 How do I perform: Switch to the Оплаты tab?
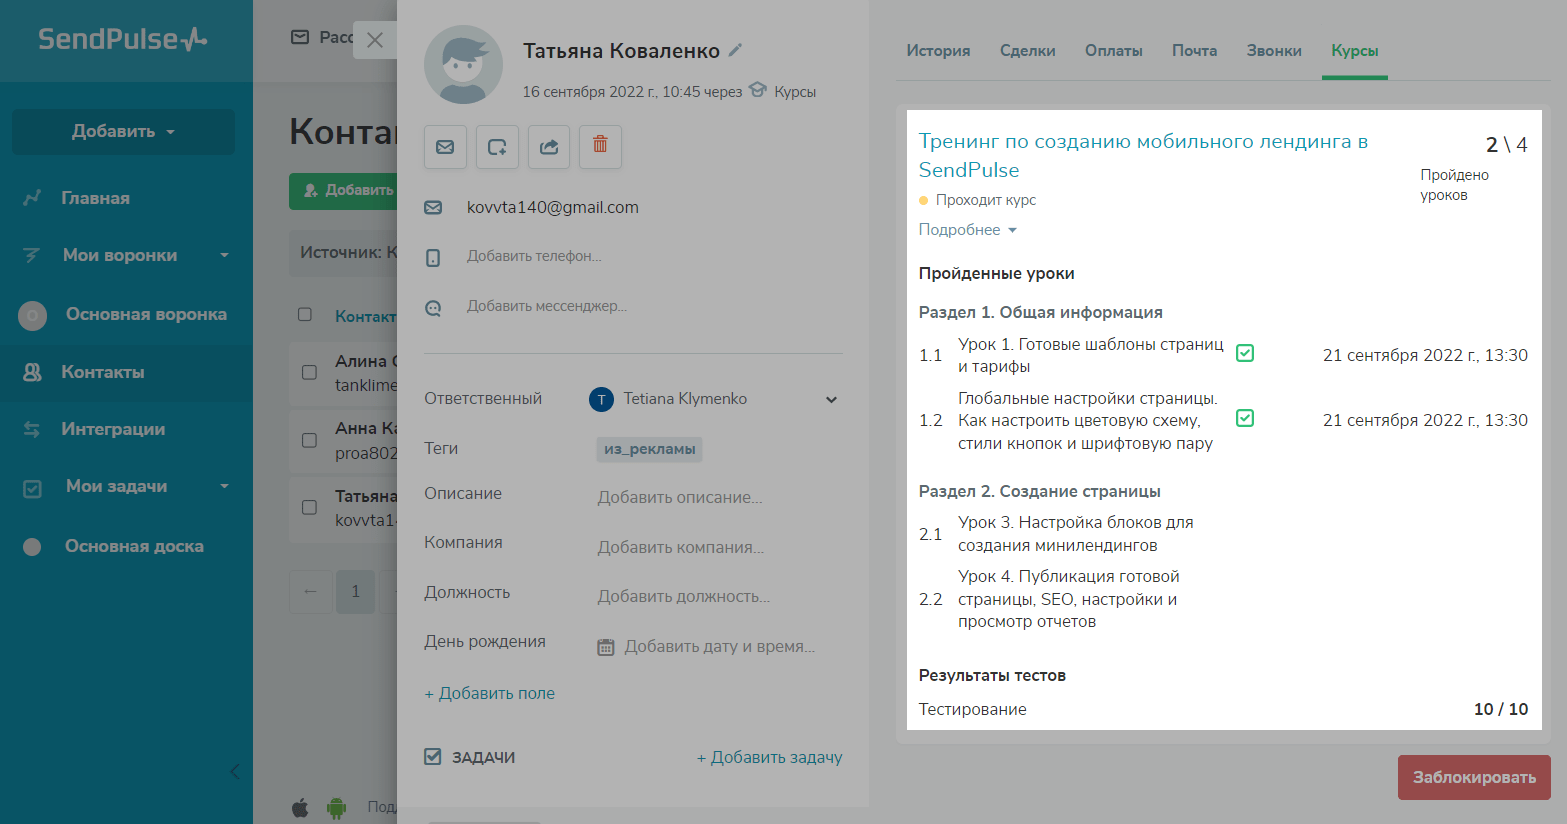pos(1113,51)
